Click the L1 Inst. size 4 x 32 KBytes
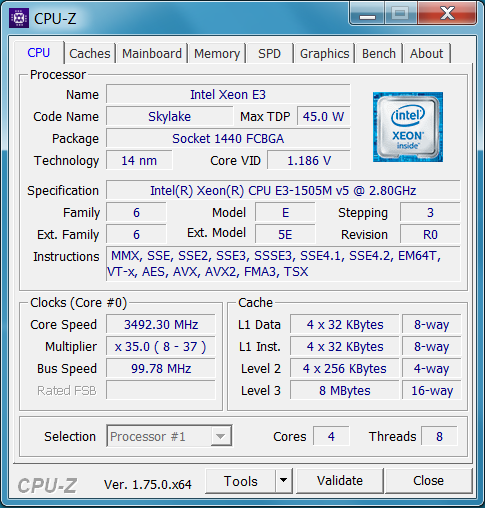This screenshot has width=485, height=508. tap(345, 346)
